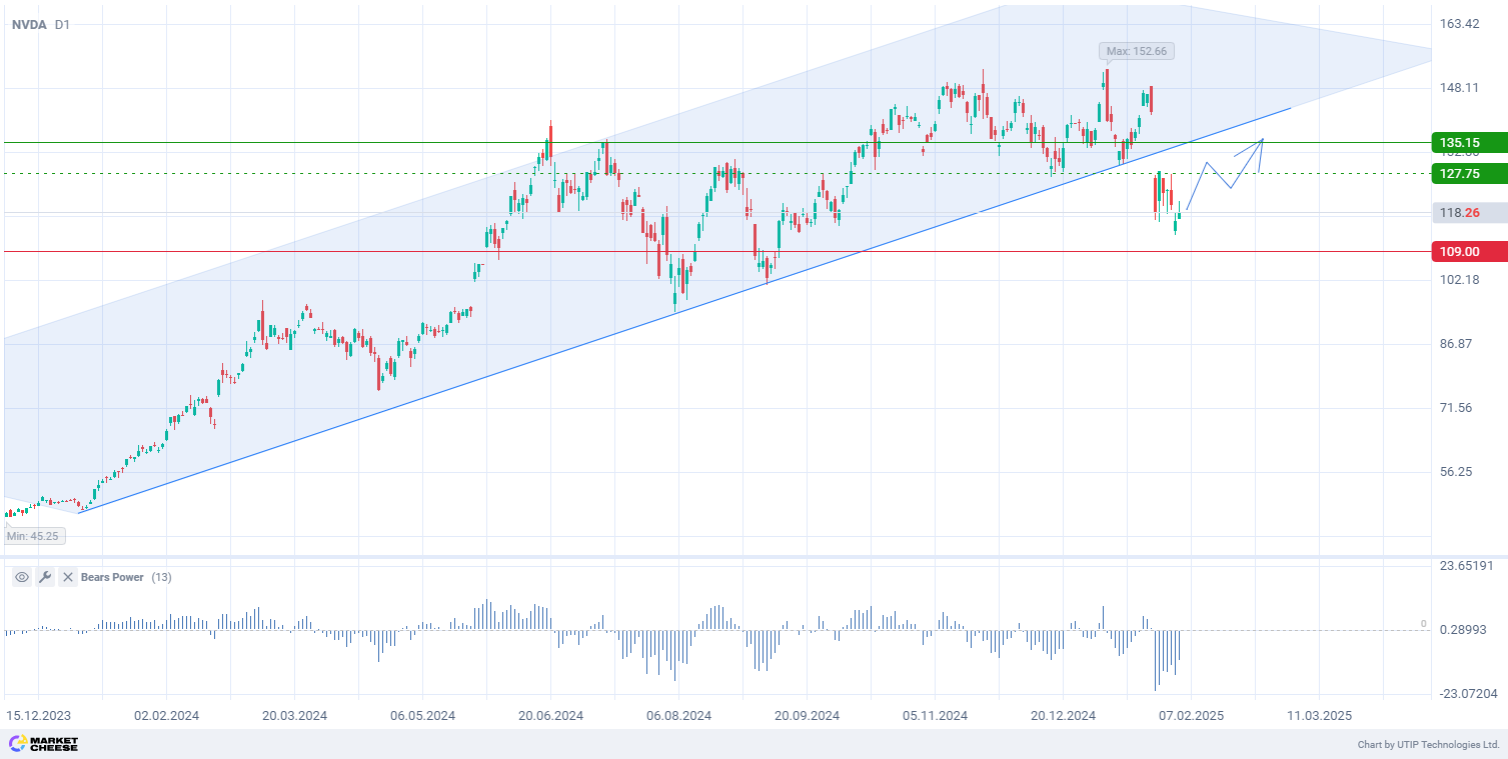Click the (13) period parameter value
The image size is (1508, 759).
(161, 577)
